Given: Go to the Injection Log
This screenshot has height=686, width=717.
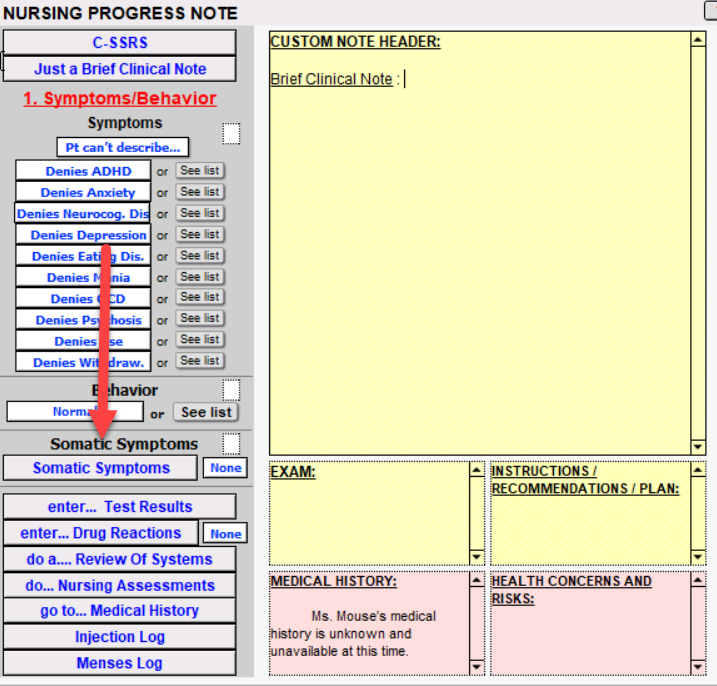Looking at the screenshot, I should coord(120,637).
